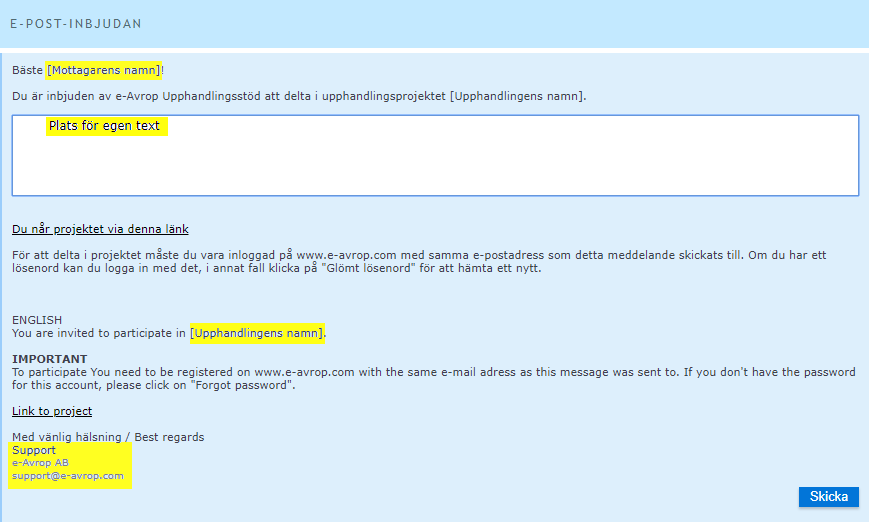
Task: Click the 'e-Avrop AB' company name
Action: [x=40, y=463]
